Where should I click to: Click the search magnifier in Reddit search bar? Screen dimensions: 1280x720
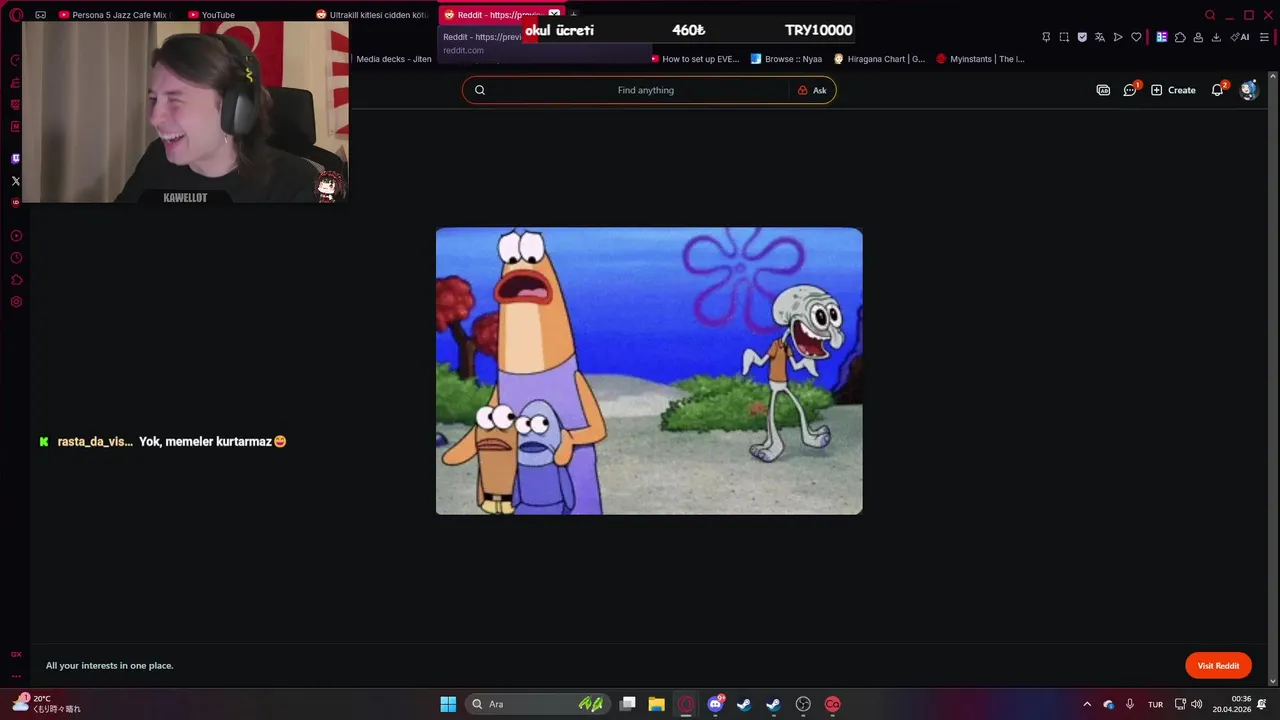coord(480,90)
